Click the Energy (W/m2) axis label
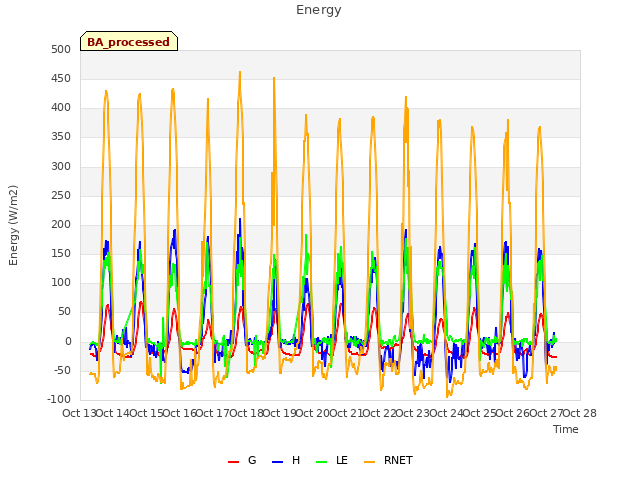This screenshot has height=480, width=640. [13, 225]
